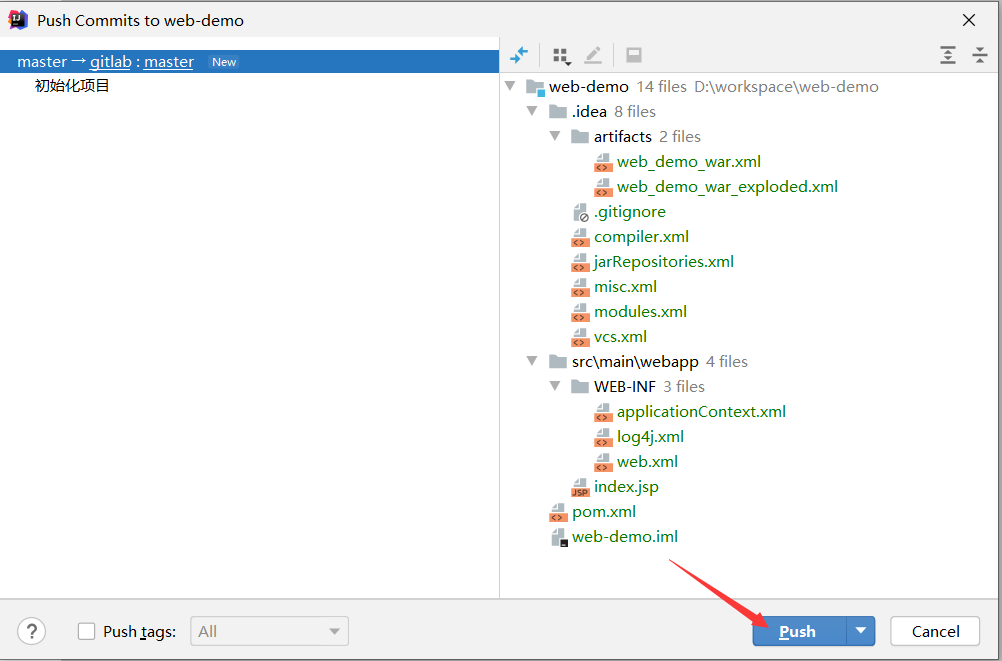Click the pom.xml file icon

(558, 512)
